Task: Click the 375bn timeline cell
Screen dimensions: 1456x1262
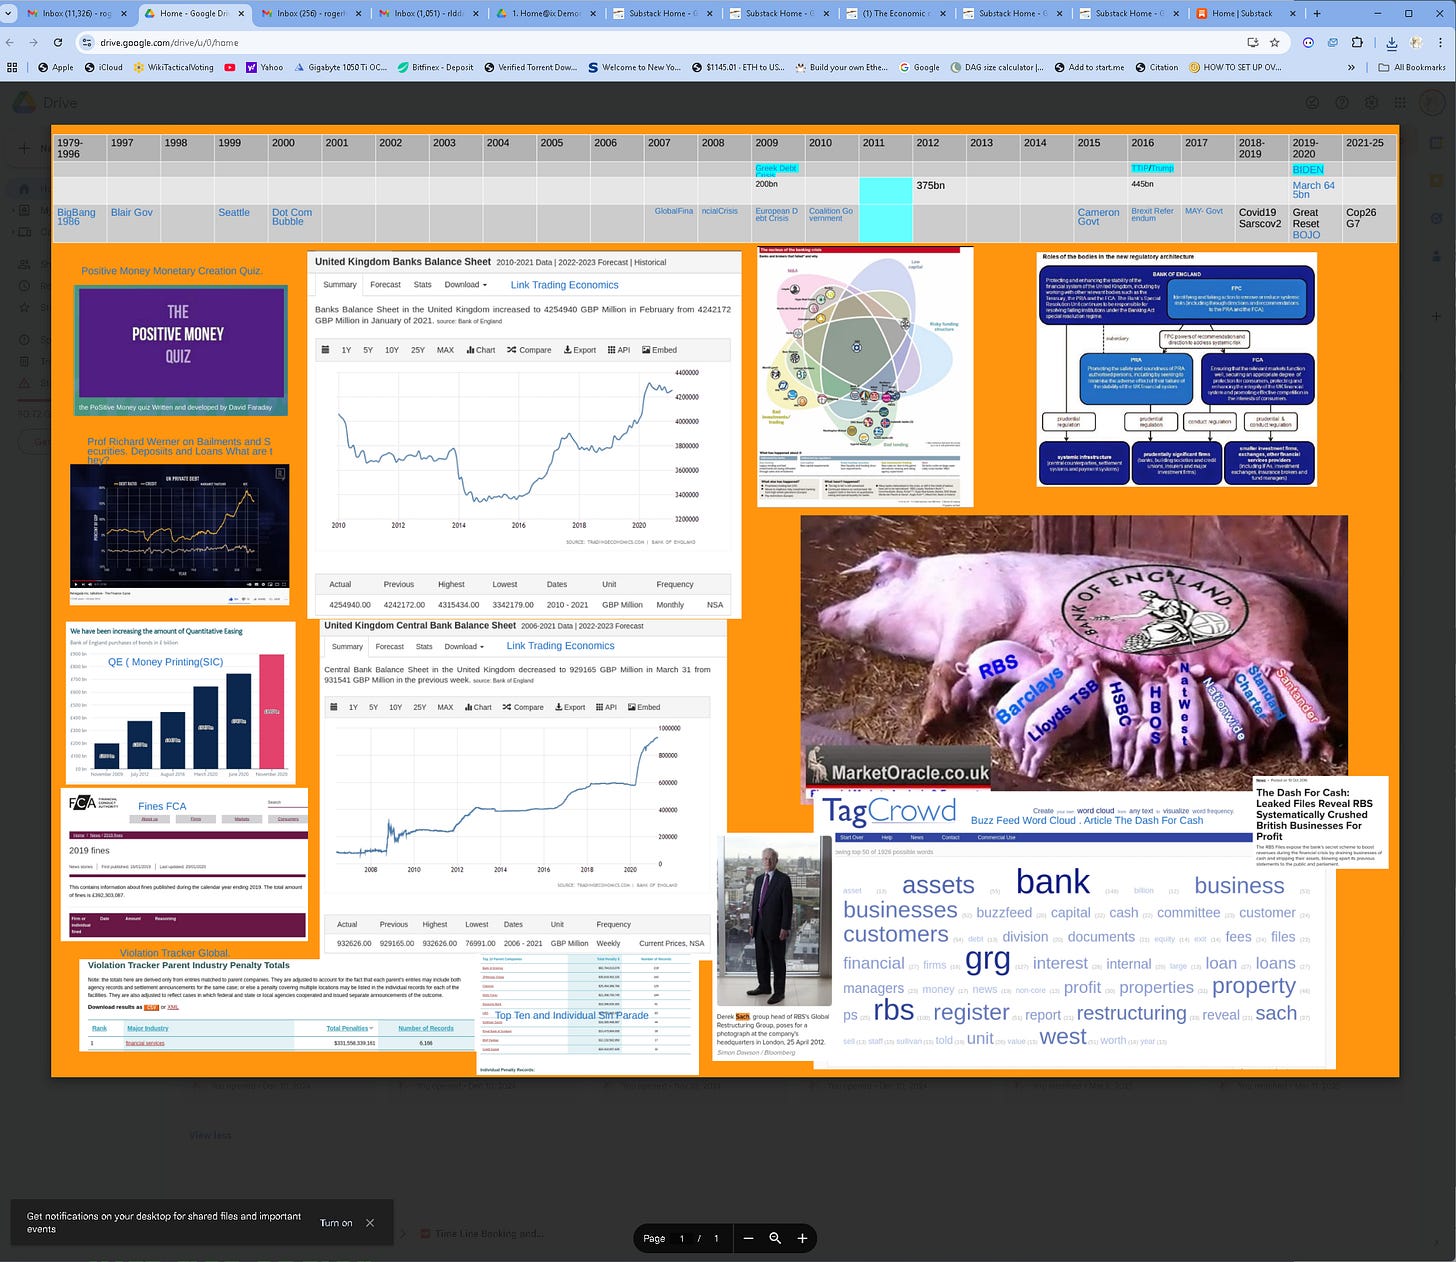Action: [x=939, y=190]
